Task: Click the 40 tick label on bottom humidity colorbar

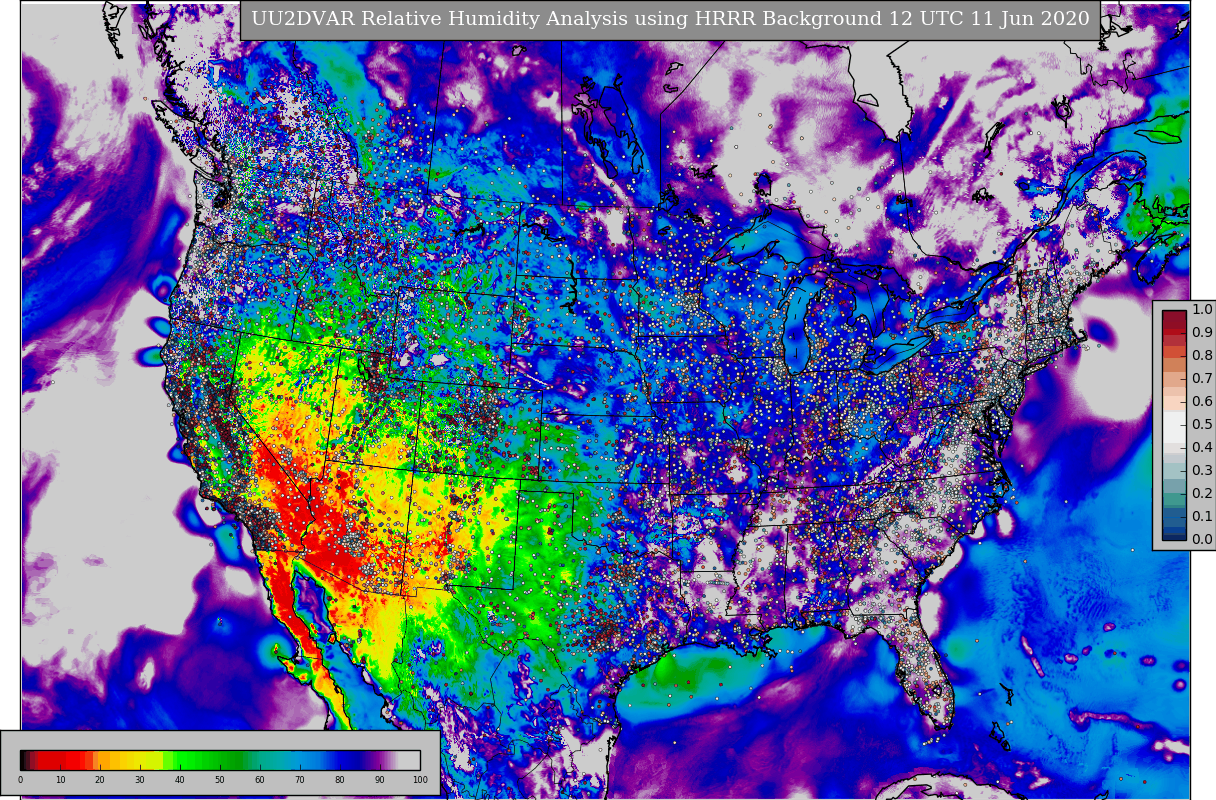Action: [180, 780]
